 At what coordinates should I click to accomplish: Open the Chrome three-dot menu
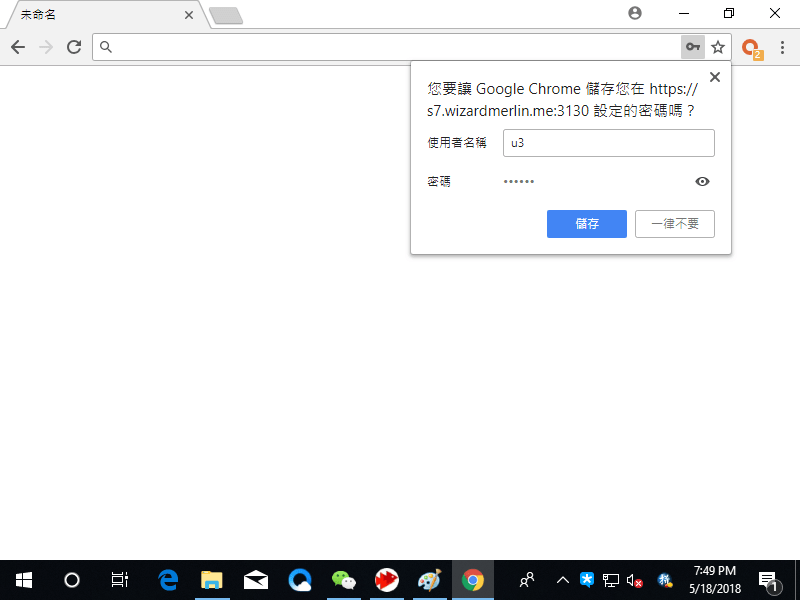(x=782, y=47)
